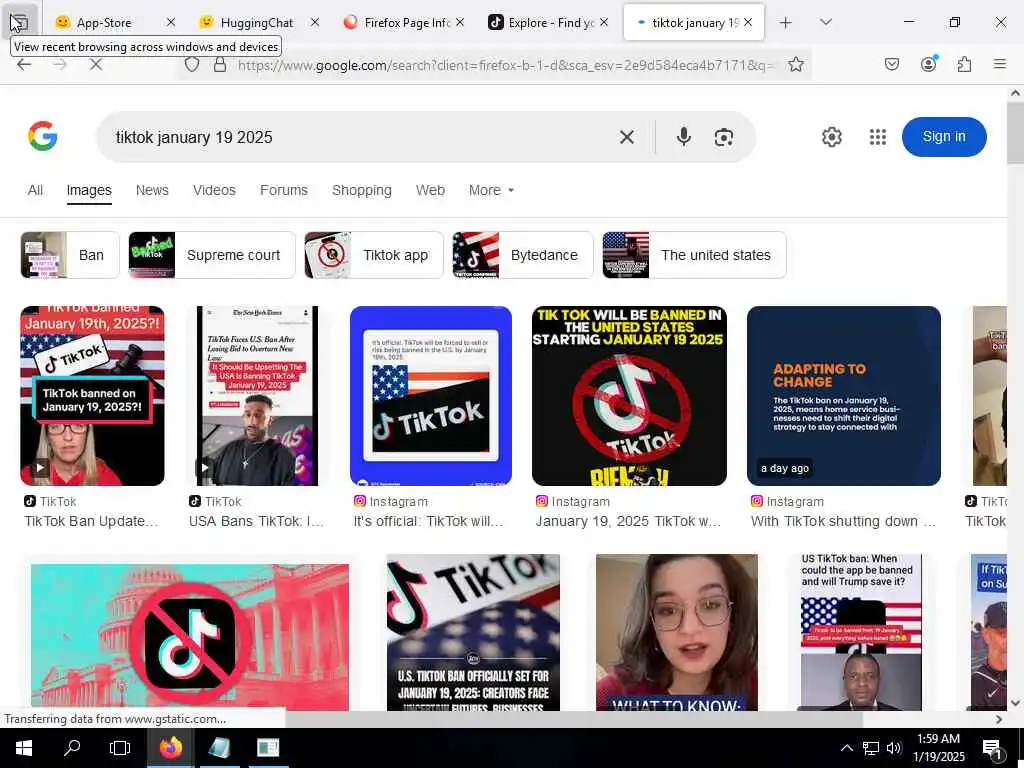1024x768 pixels.
Task: Filter images by The united states chip
Action: 694,255
